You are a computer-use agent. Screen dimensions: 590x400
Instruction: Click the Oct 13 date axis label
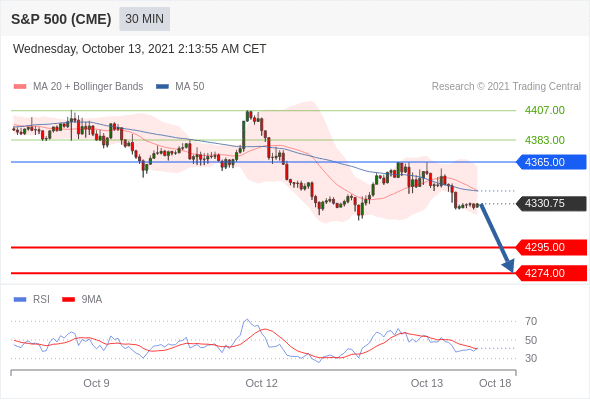[x=427, y=383]
